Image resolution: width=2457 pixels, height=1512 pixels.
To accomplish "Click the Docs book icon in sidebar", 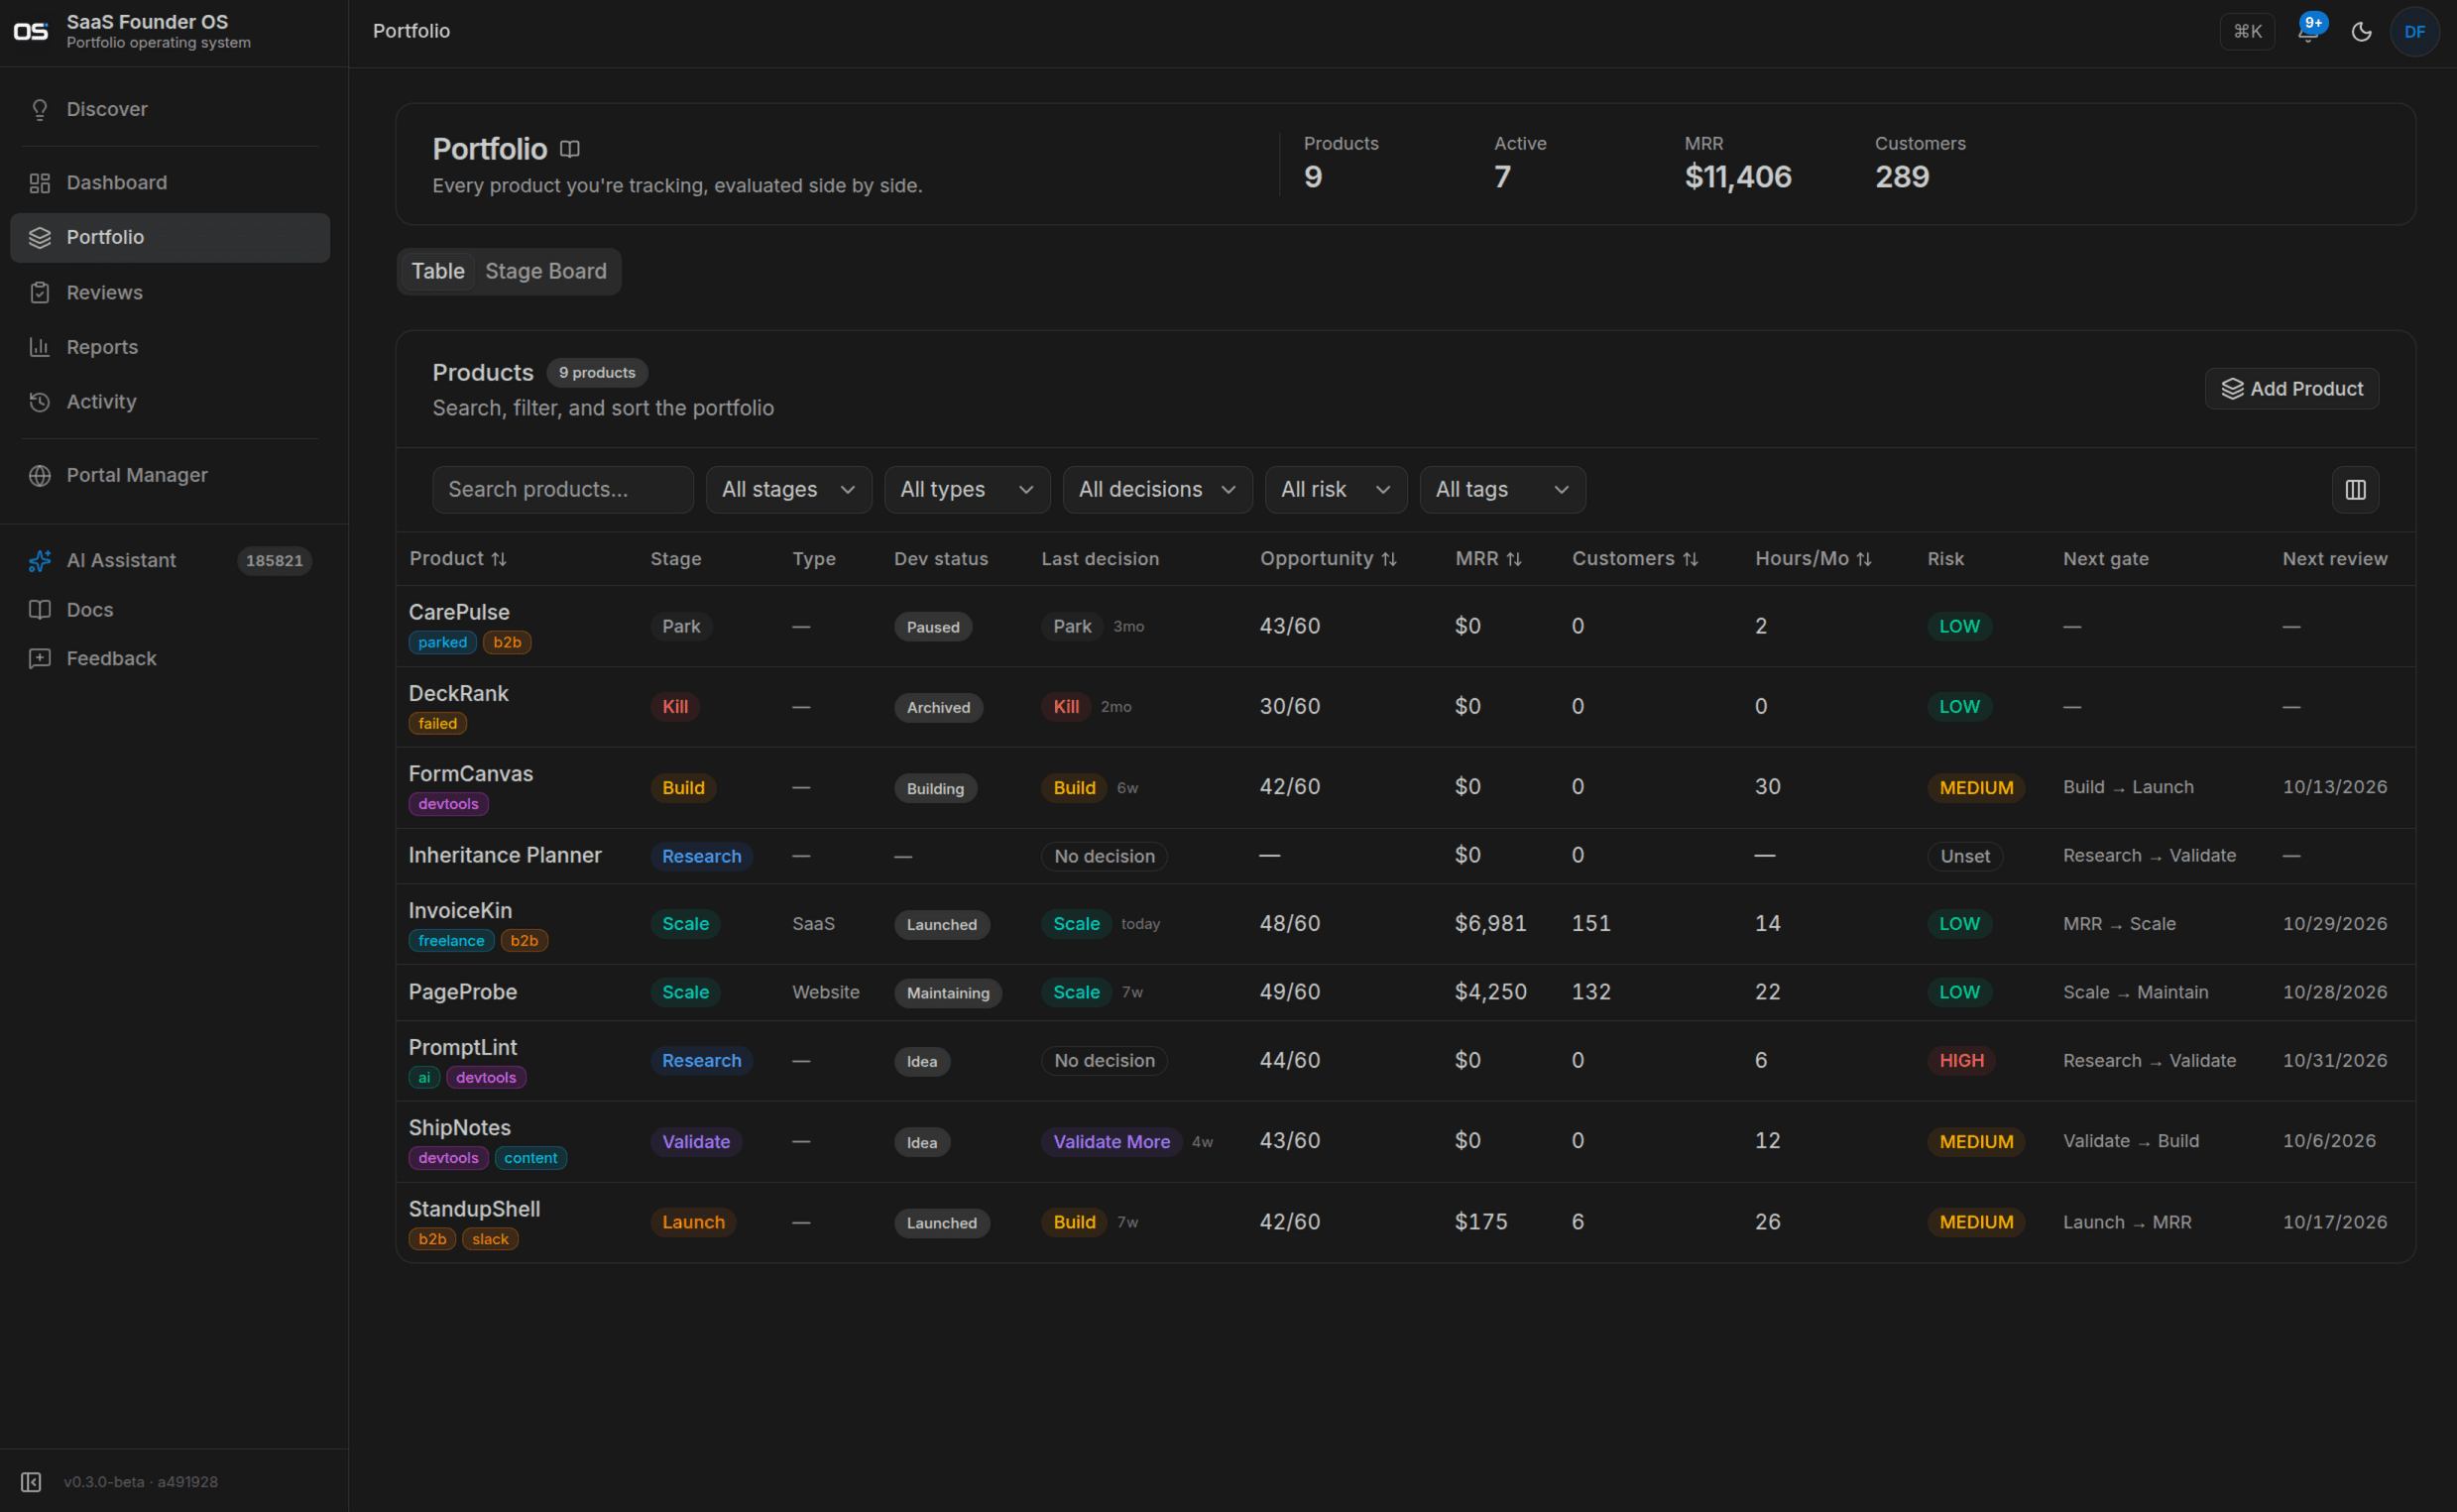I will point(40,610).
